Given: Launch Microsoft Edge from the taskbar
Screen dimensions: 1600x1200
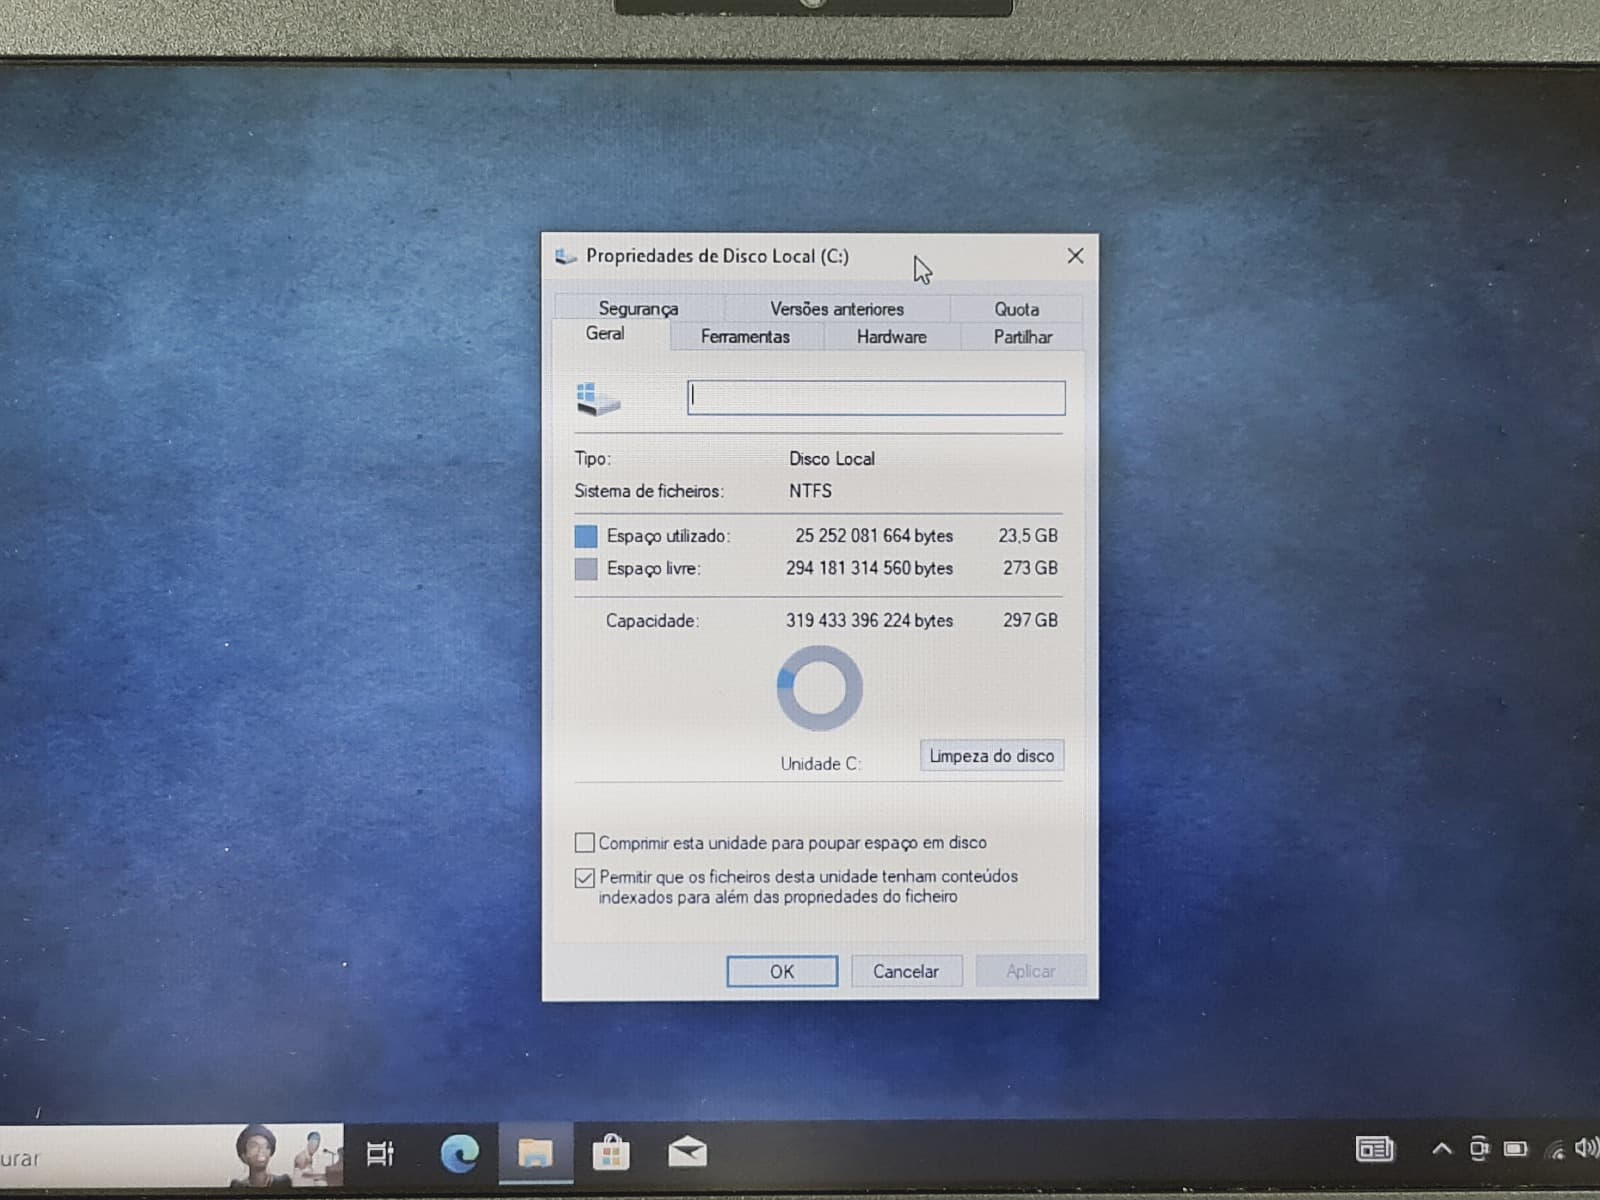Looking at the screenshot, I should (x=459, y=1153).
